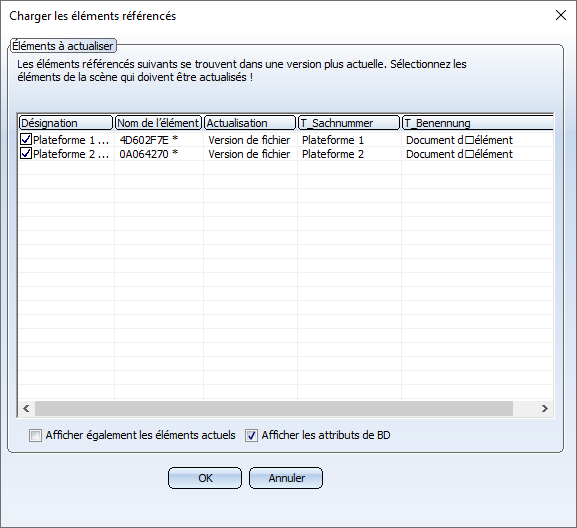Image resolution: width=577 pixels, height=528 pixels.
Task: Sort by Nom de l'élément column header
Action: tap(159, 123)
